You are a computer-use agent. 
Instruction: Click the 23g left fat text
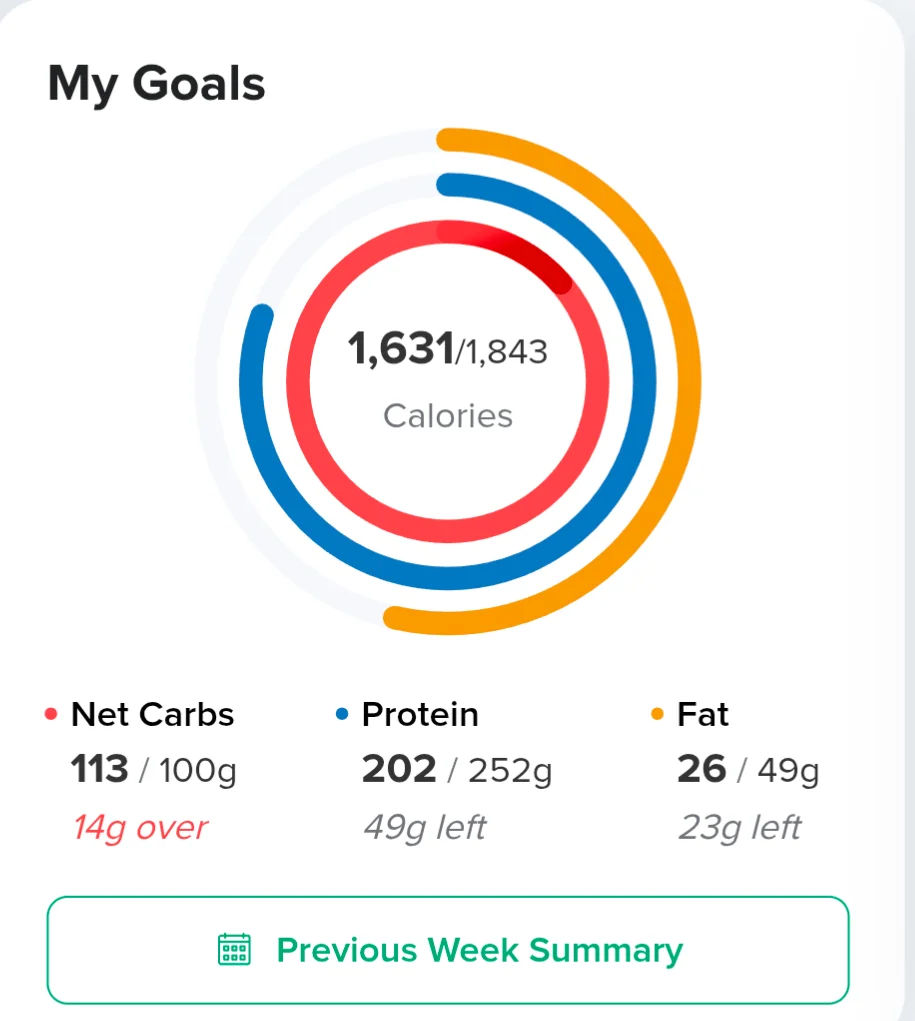click(739, 828)
